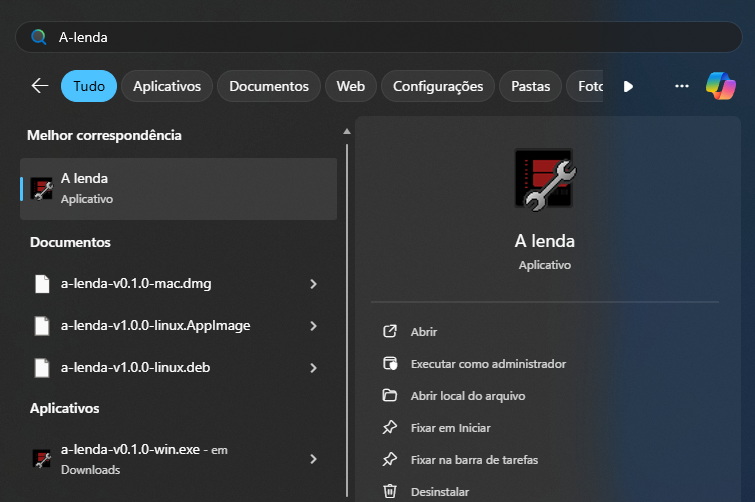Click the Melhor correspondência heading
Viewport: 755px width, 502px height.
(104, 136)
